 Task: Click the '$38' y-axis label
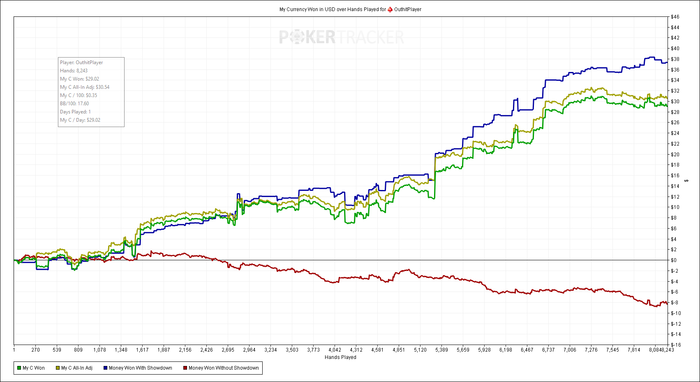tap(675, 59)
